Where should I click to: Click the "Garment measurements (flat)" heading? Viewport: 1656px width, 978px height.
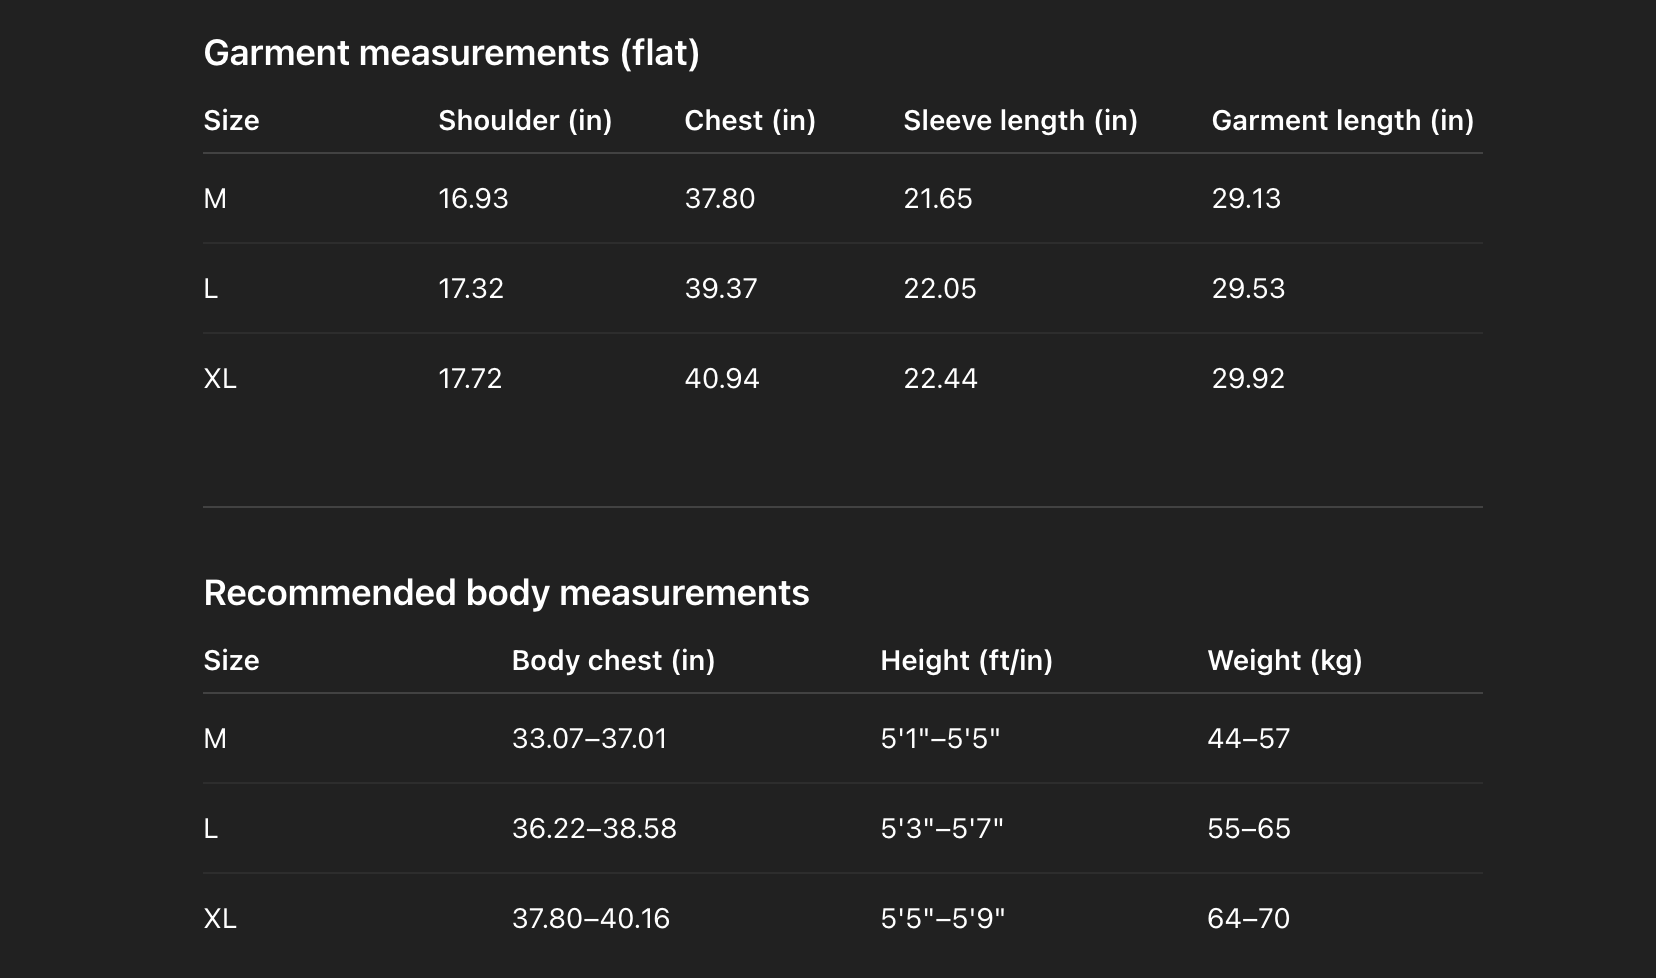click(x=451, y=53)
